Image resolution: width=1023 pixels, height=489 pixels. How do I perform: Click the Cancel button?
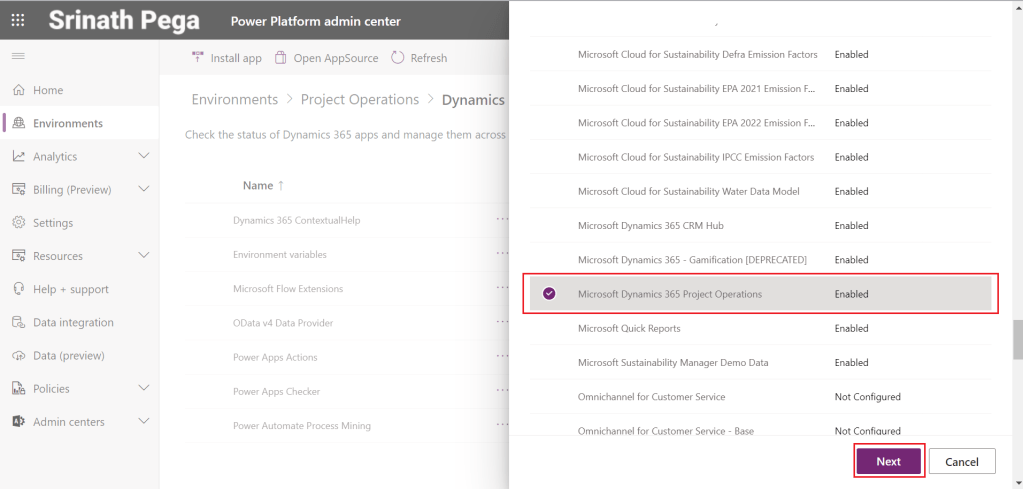point(961,461)
